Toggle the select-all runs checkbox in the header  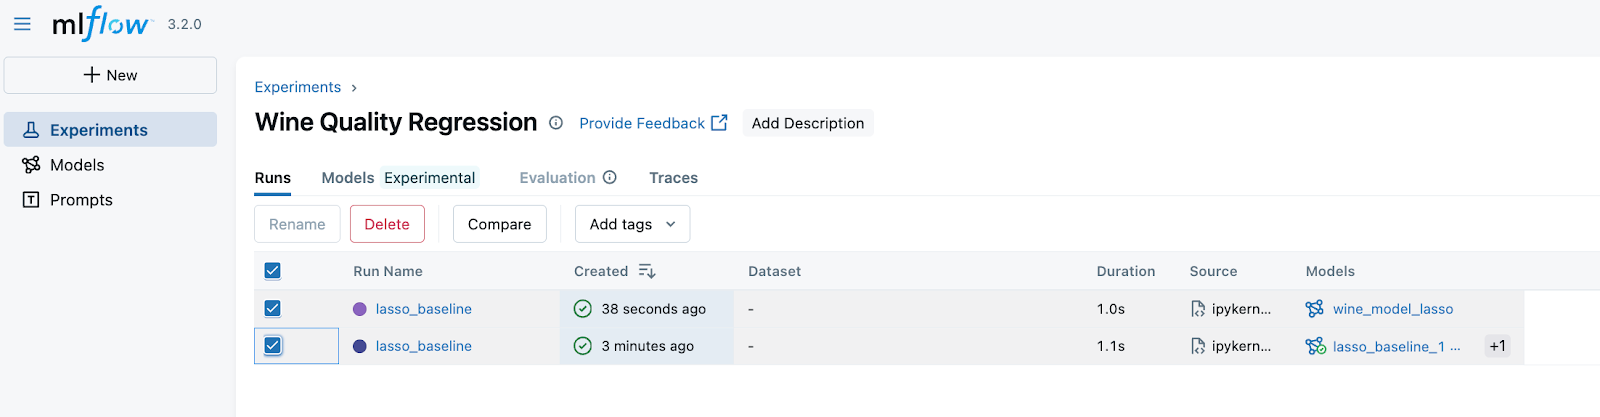272,271
